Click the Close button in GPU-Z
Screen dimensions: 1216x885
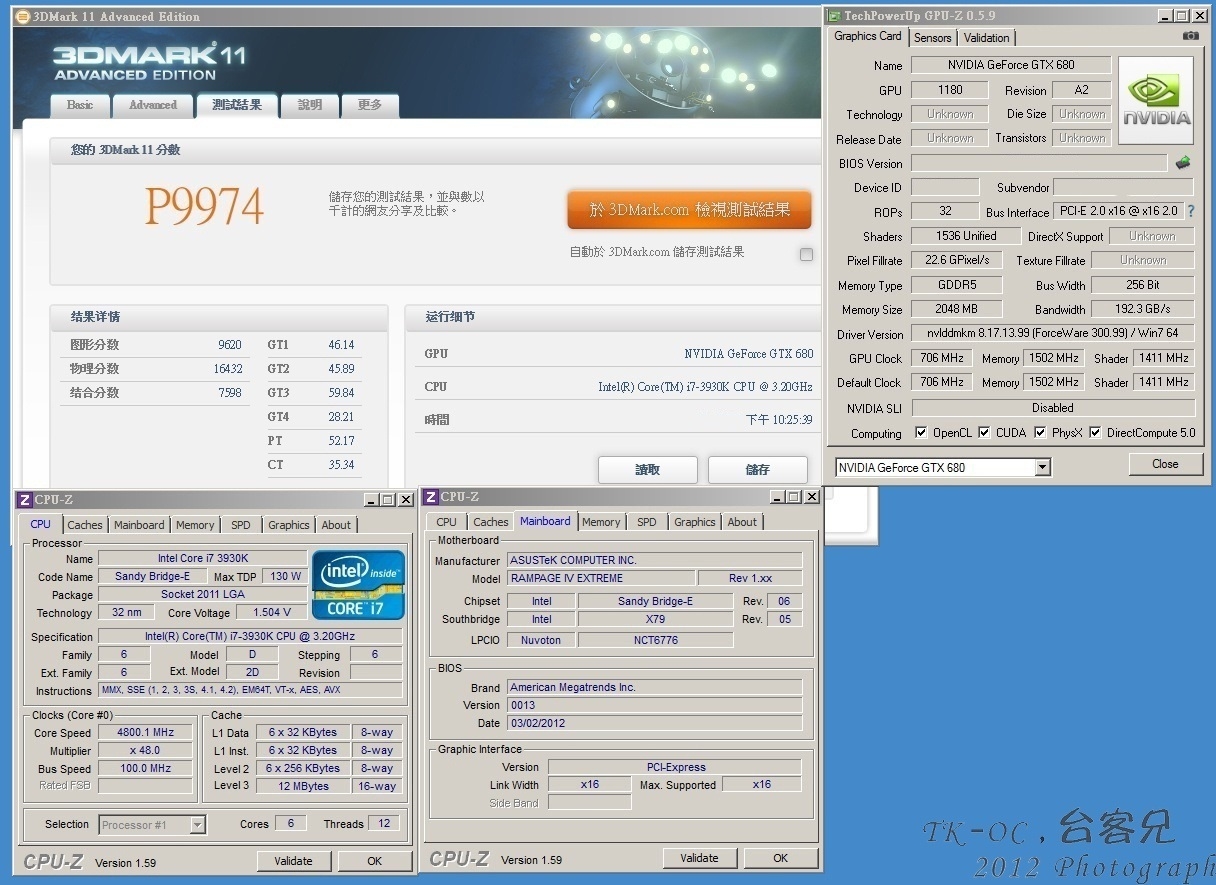1165,464
